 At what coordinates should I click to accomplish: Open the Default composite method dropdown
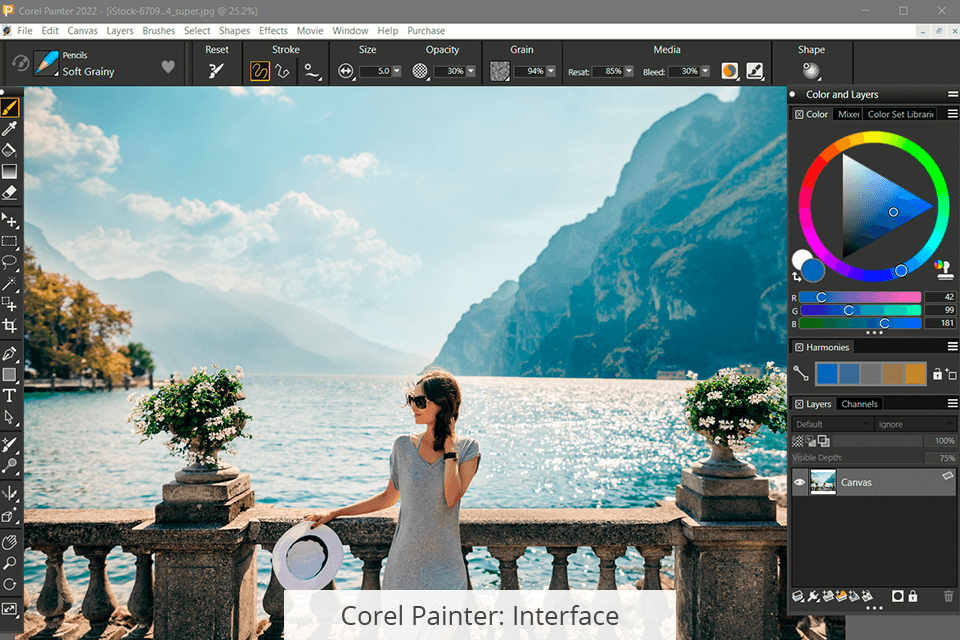[831, 424]
